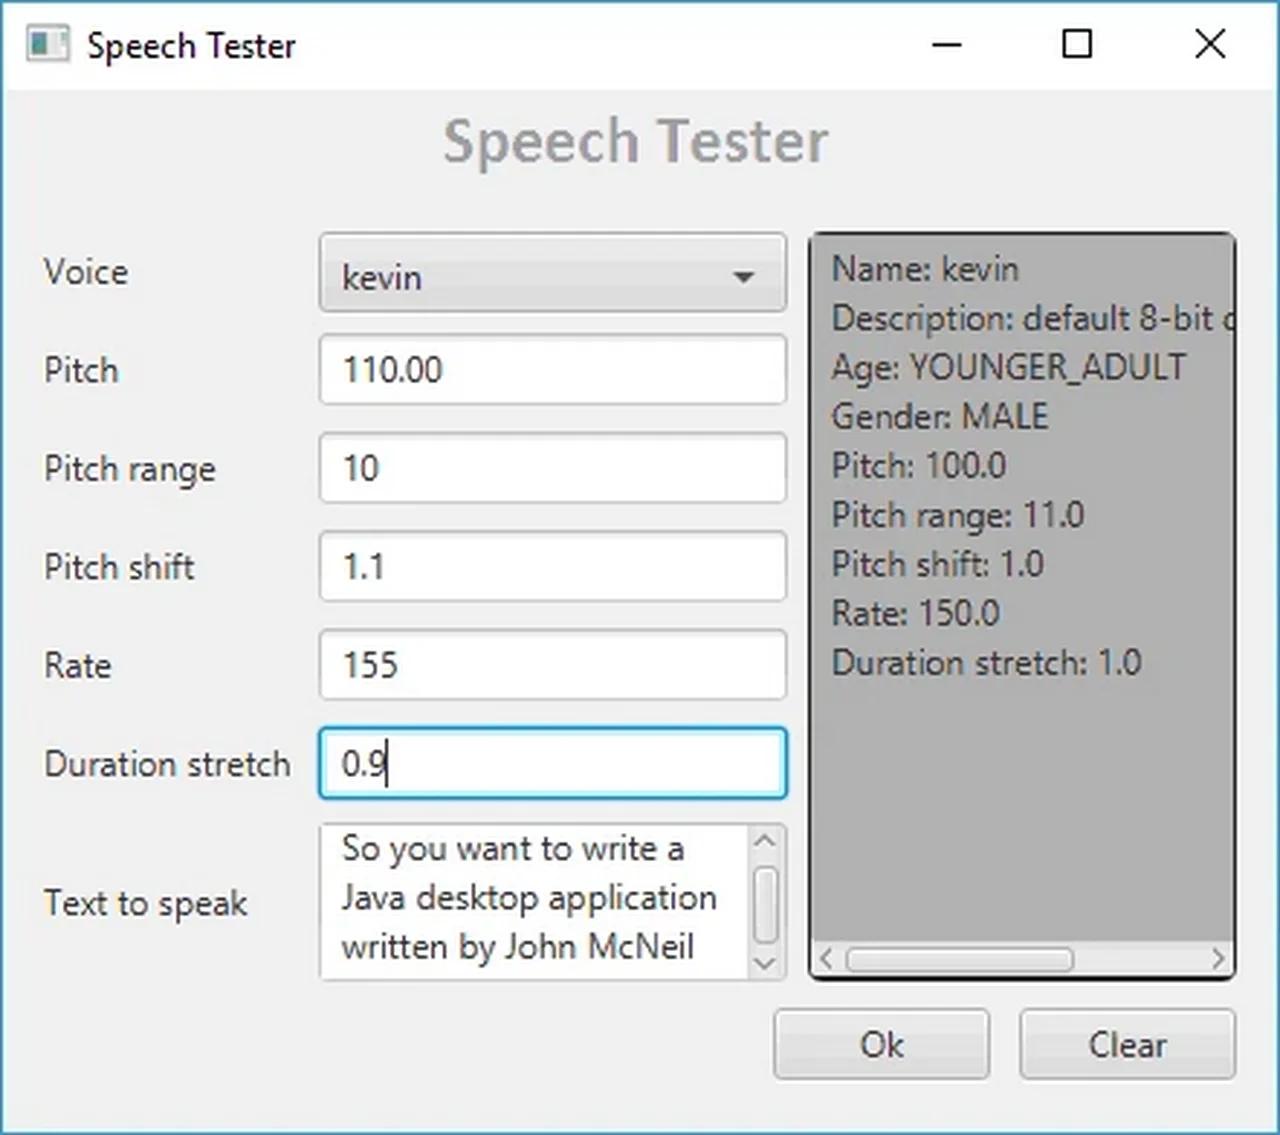Screen dimensions: 1280x1135
Task: Focus the Pitch shift field
Action: point(552,566)
